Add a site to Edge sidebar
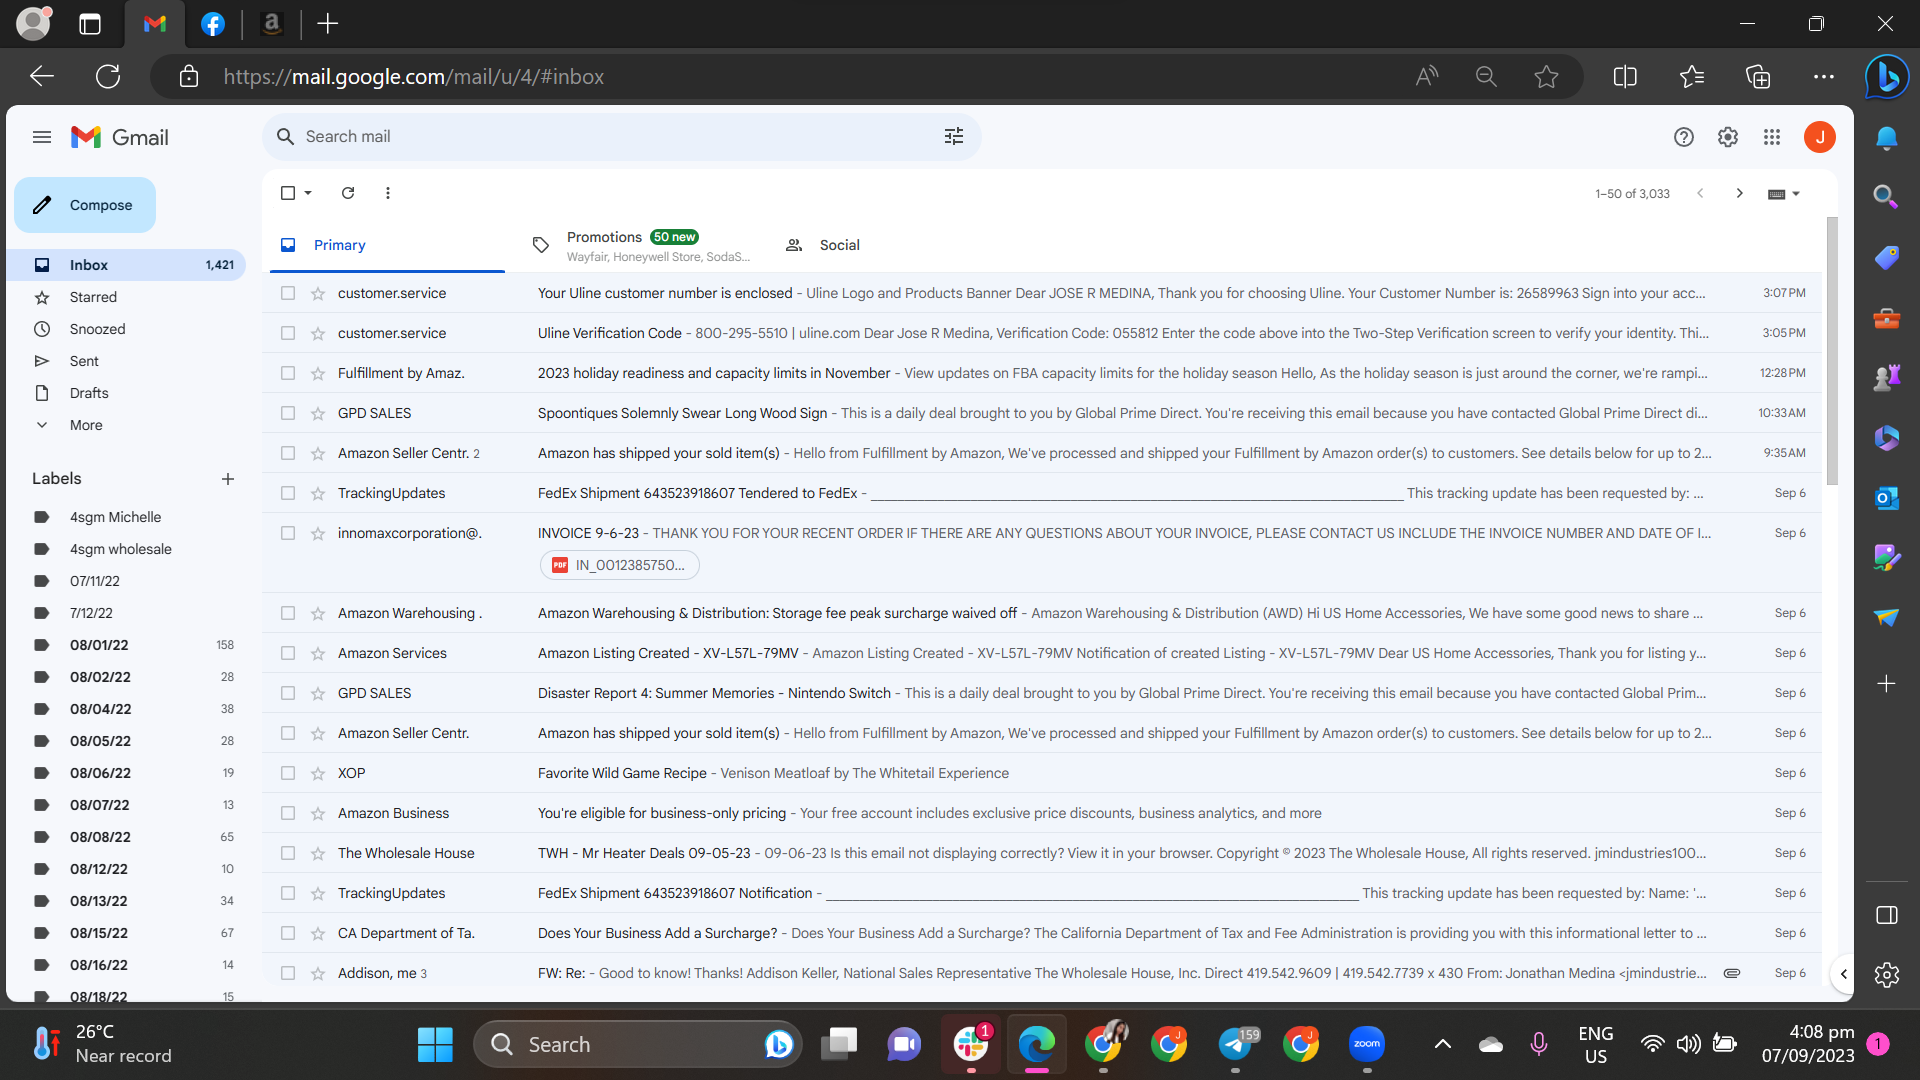The image size is (1920, 1080). point(1887,684)
